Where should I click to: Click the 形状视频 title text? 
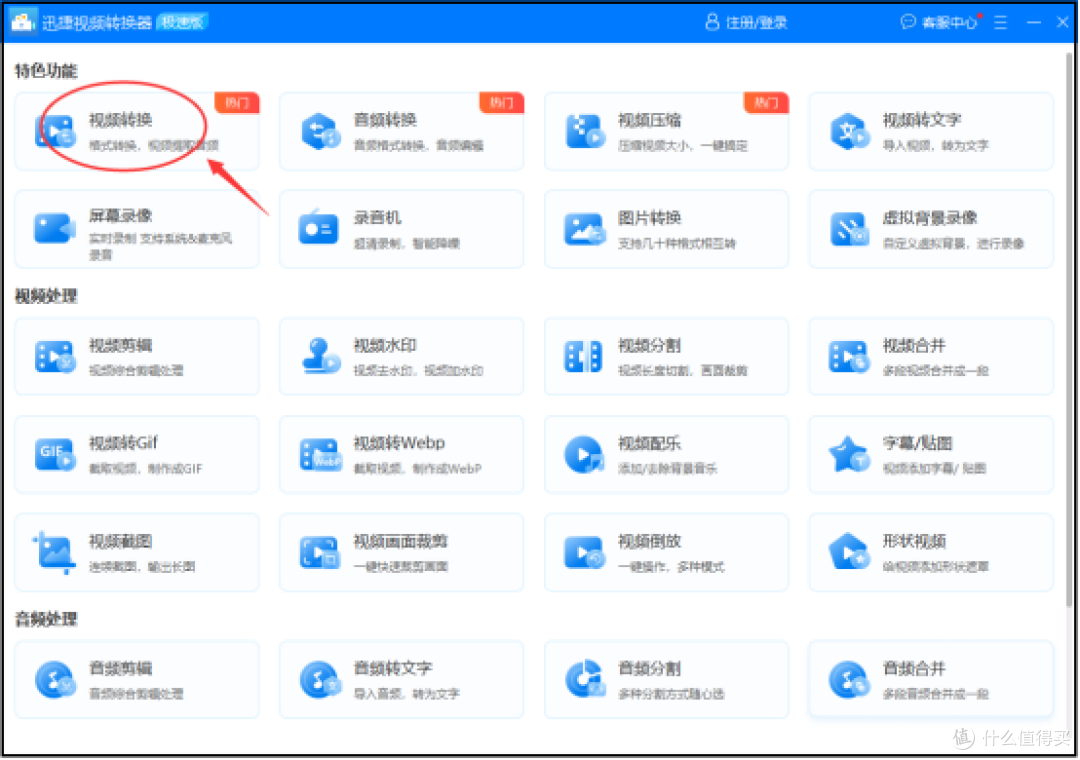coord(914,541)
